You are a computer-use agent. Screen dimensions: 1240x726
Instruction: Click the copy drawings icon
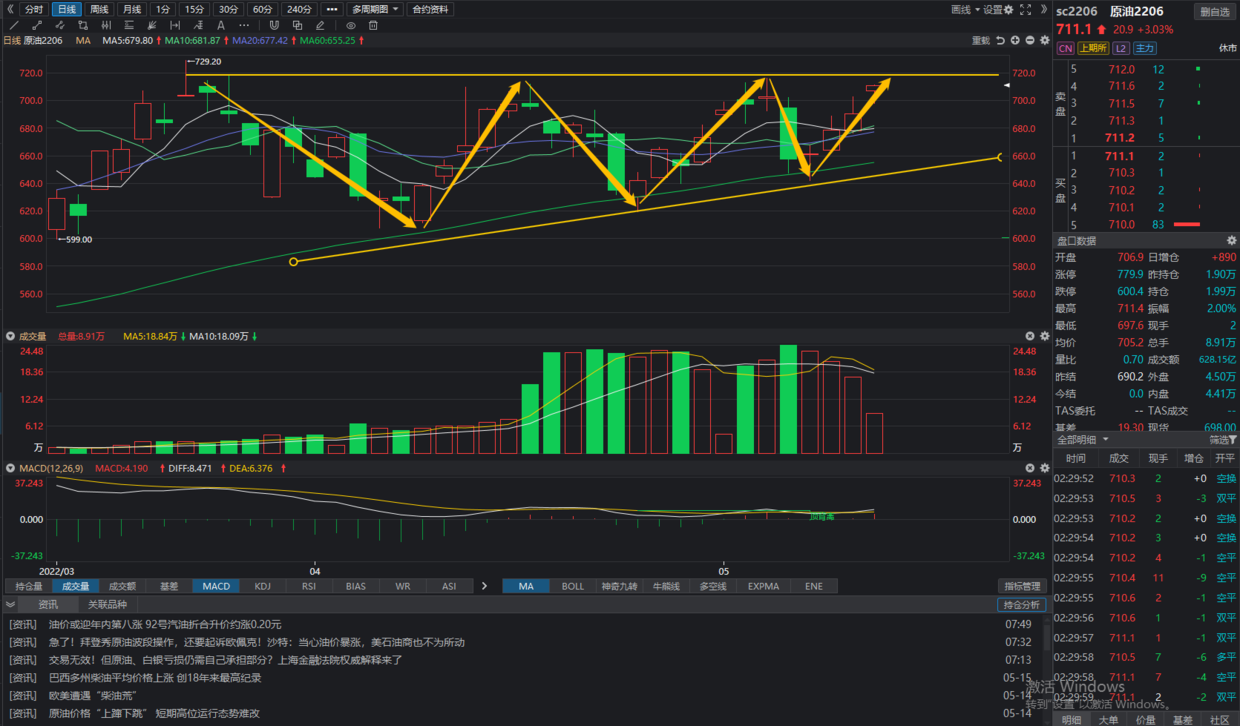[297, 25]
